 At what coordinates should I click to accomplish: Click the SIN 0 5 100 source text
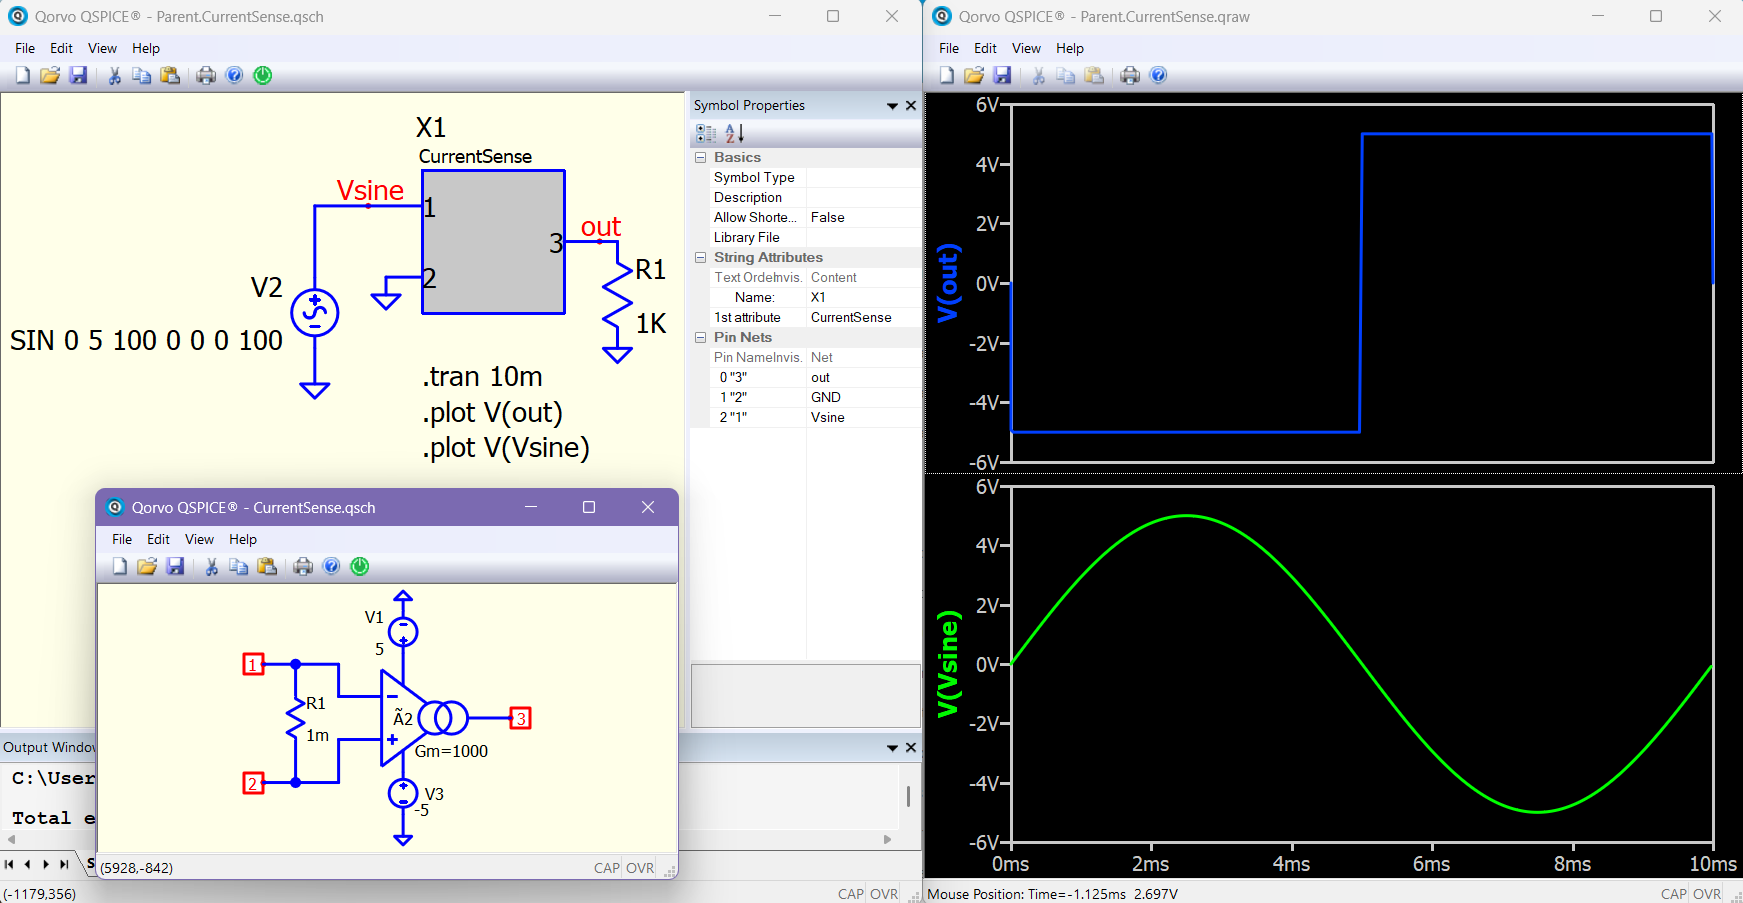coord(146,340)
